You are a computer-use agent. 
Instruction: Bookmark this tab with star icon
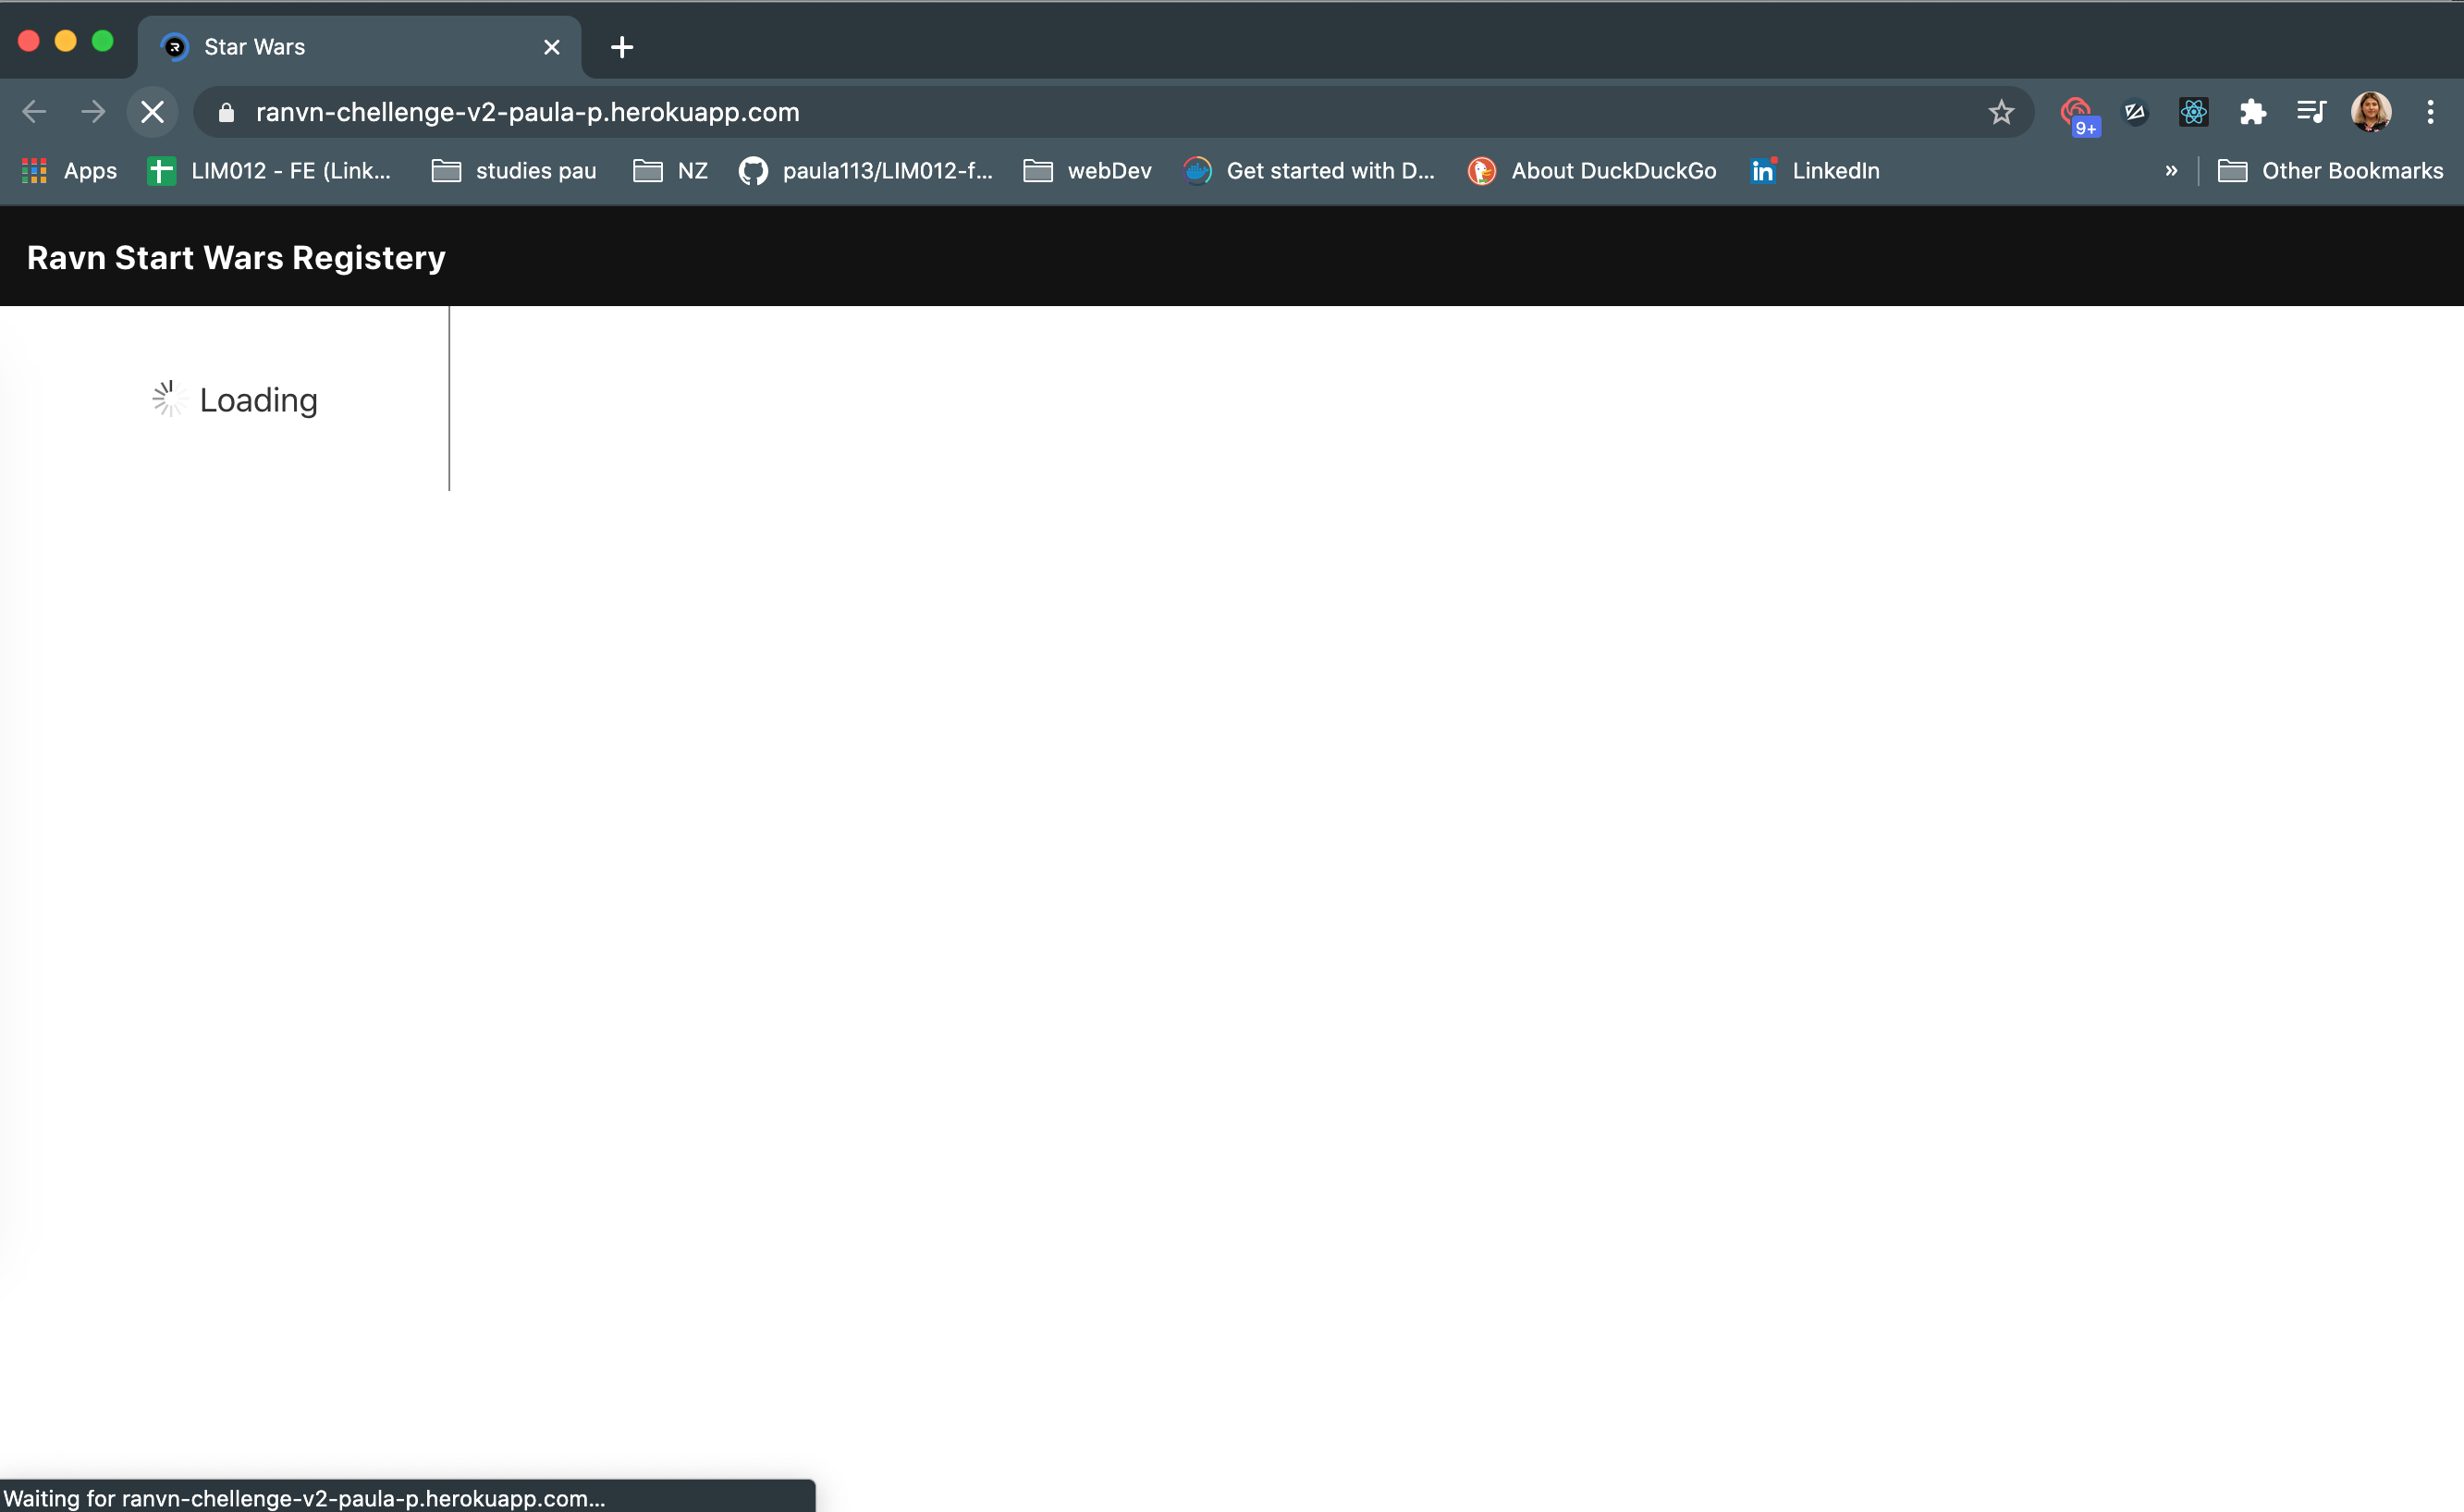pyautogui.click(x=2000, y=112)
